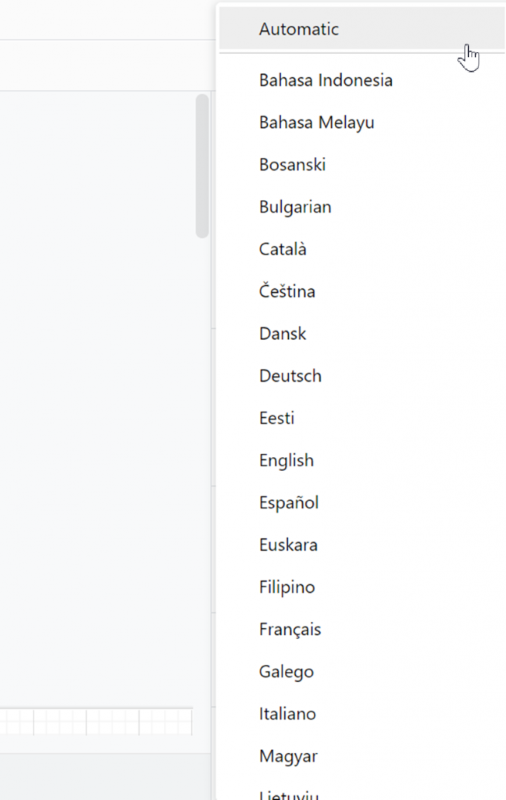Screen dimensions: 506x800
Task: Click the vertical scrollbar thumb in left panel
Action: tap(202, 166)
